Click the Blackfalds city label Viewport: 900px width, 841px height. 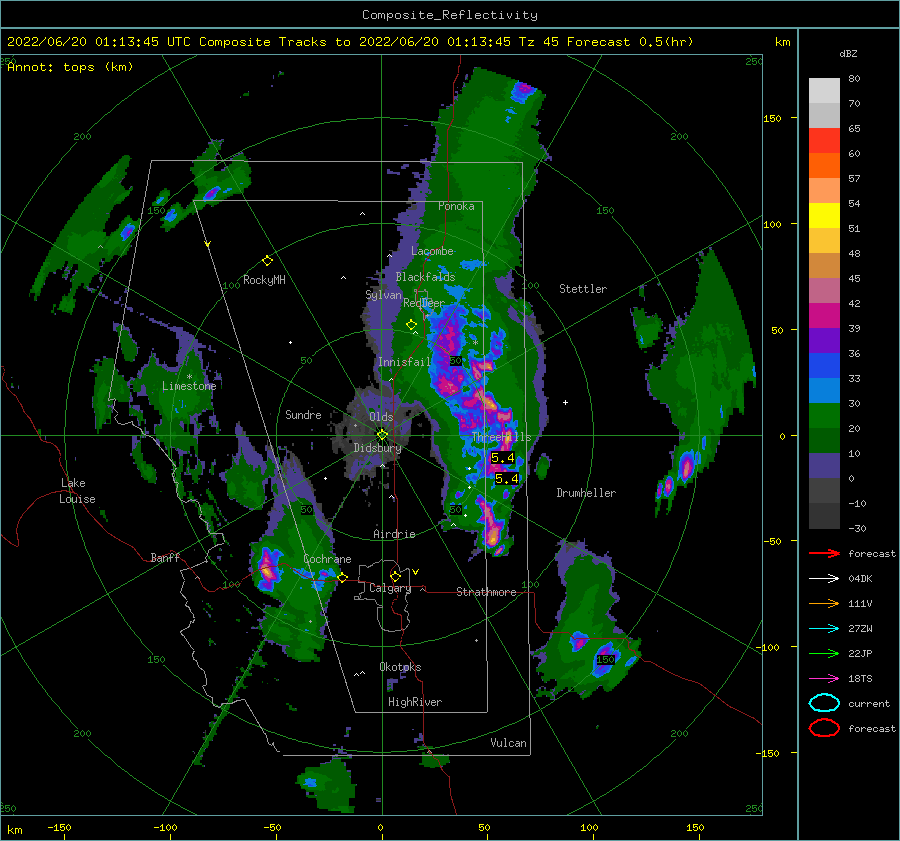(x=425, y=277)
